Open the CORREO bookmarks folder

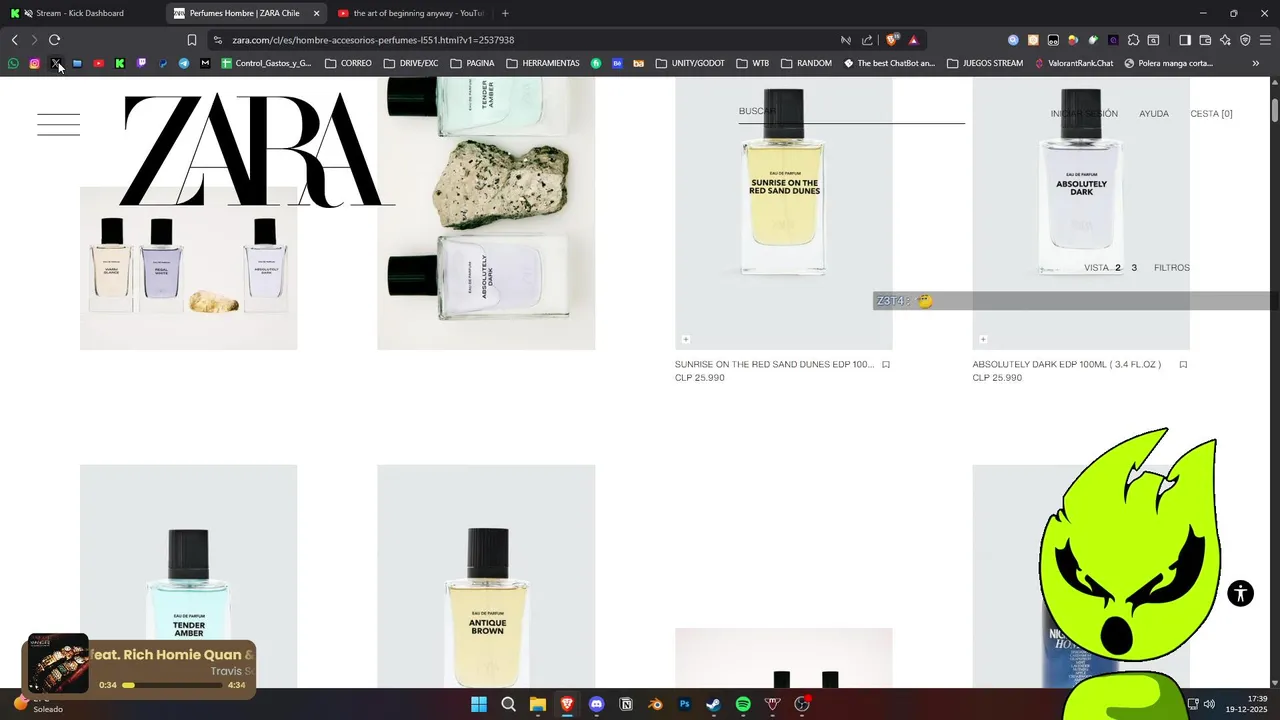(x=348, y=63)
